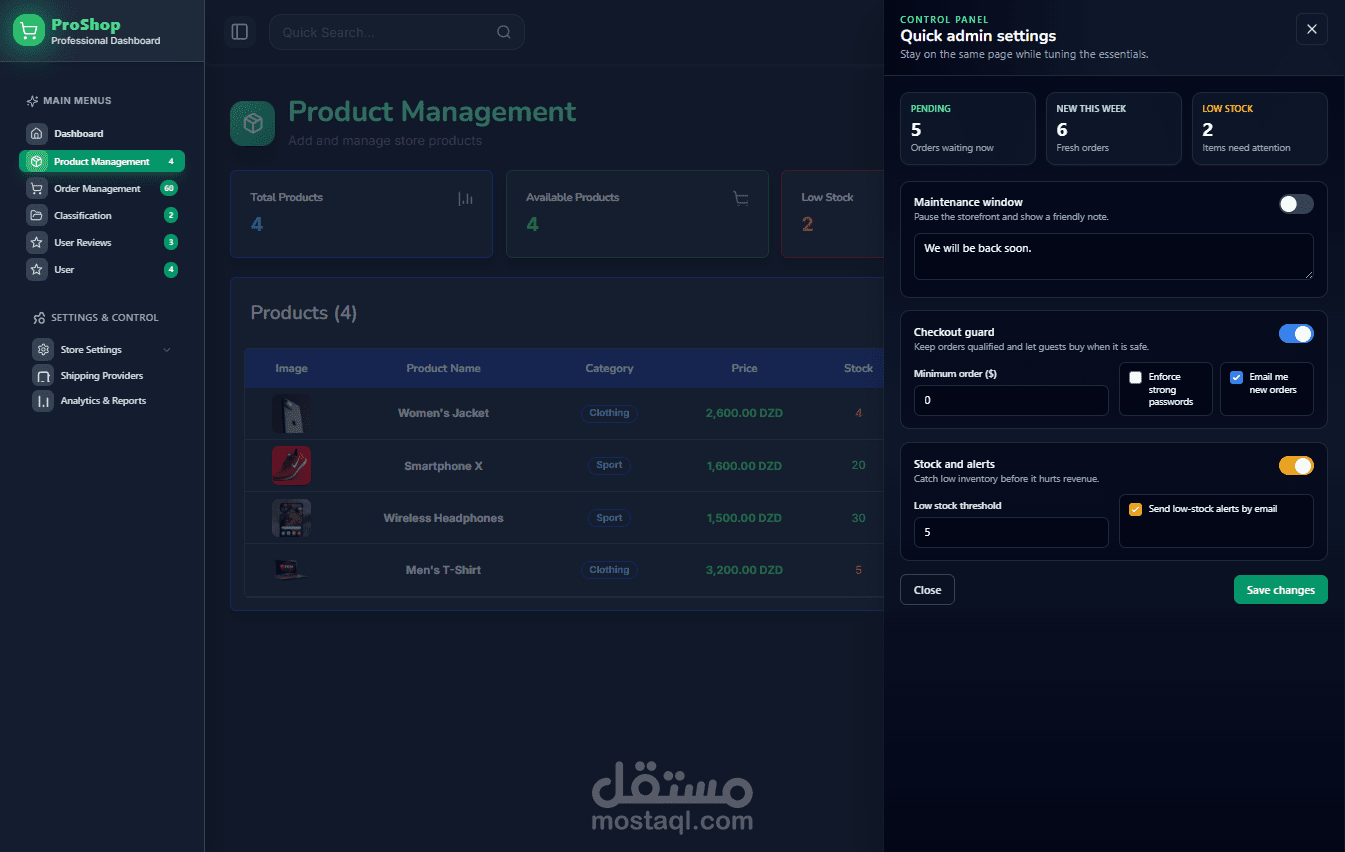Screen dimensions: 1345x852
Task: Click the ProShop shopping cart logo
Action: tap(29, 31)
